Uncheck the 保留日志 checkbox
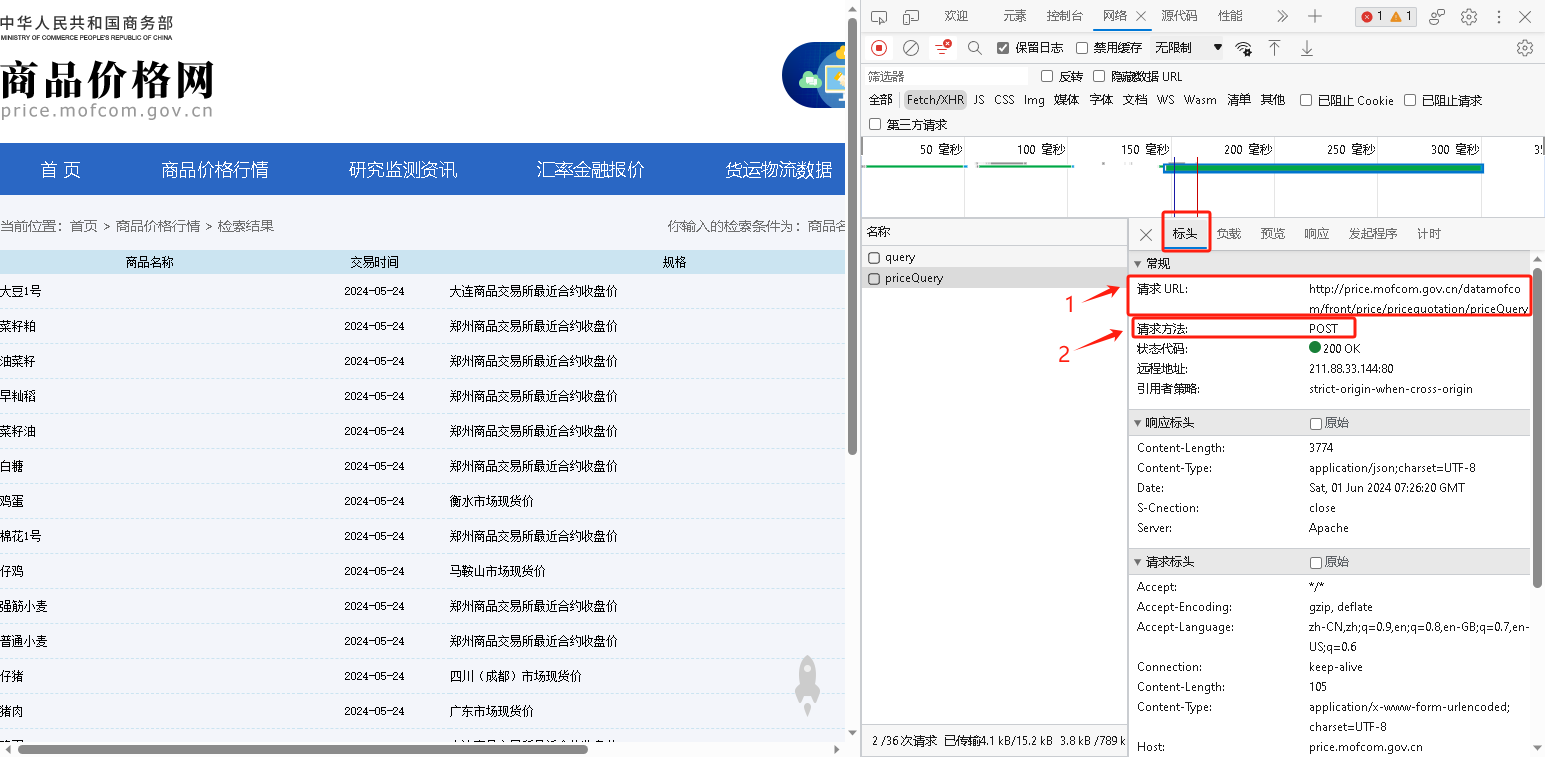 [x=1001, y=47]
